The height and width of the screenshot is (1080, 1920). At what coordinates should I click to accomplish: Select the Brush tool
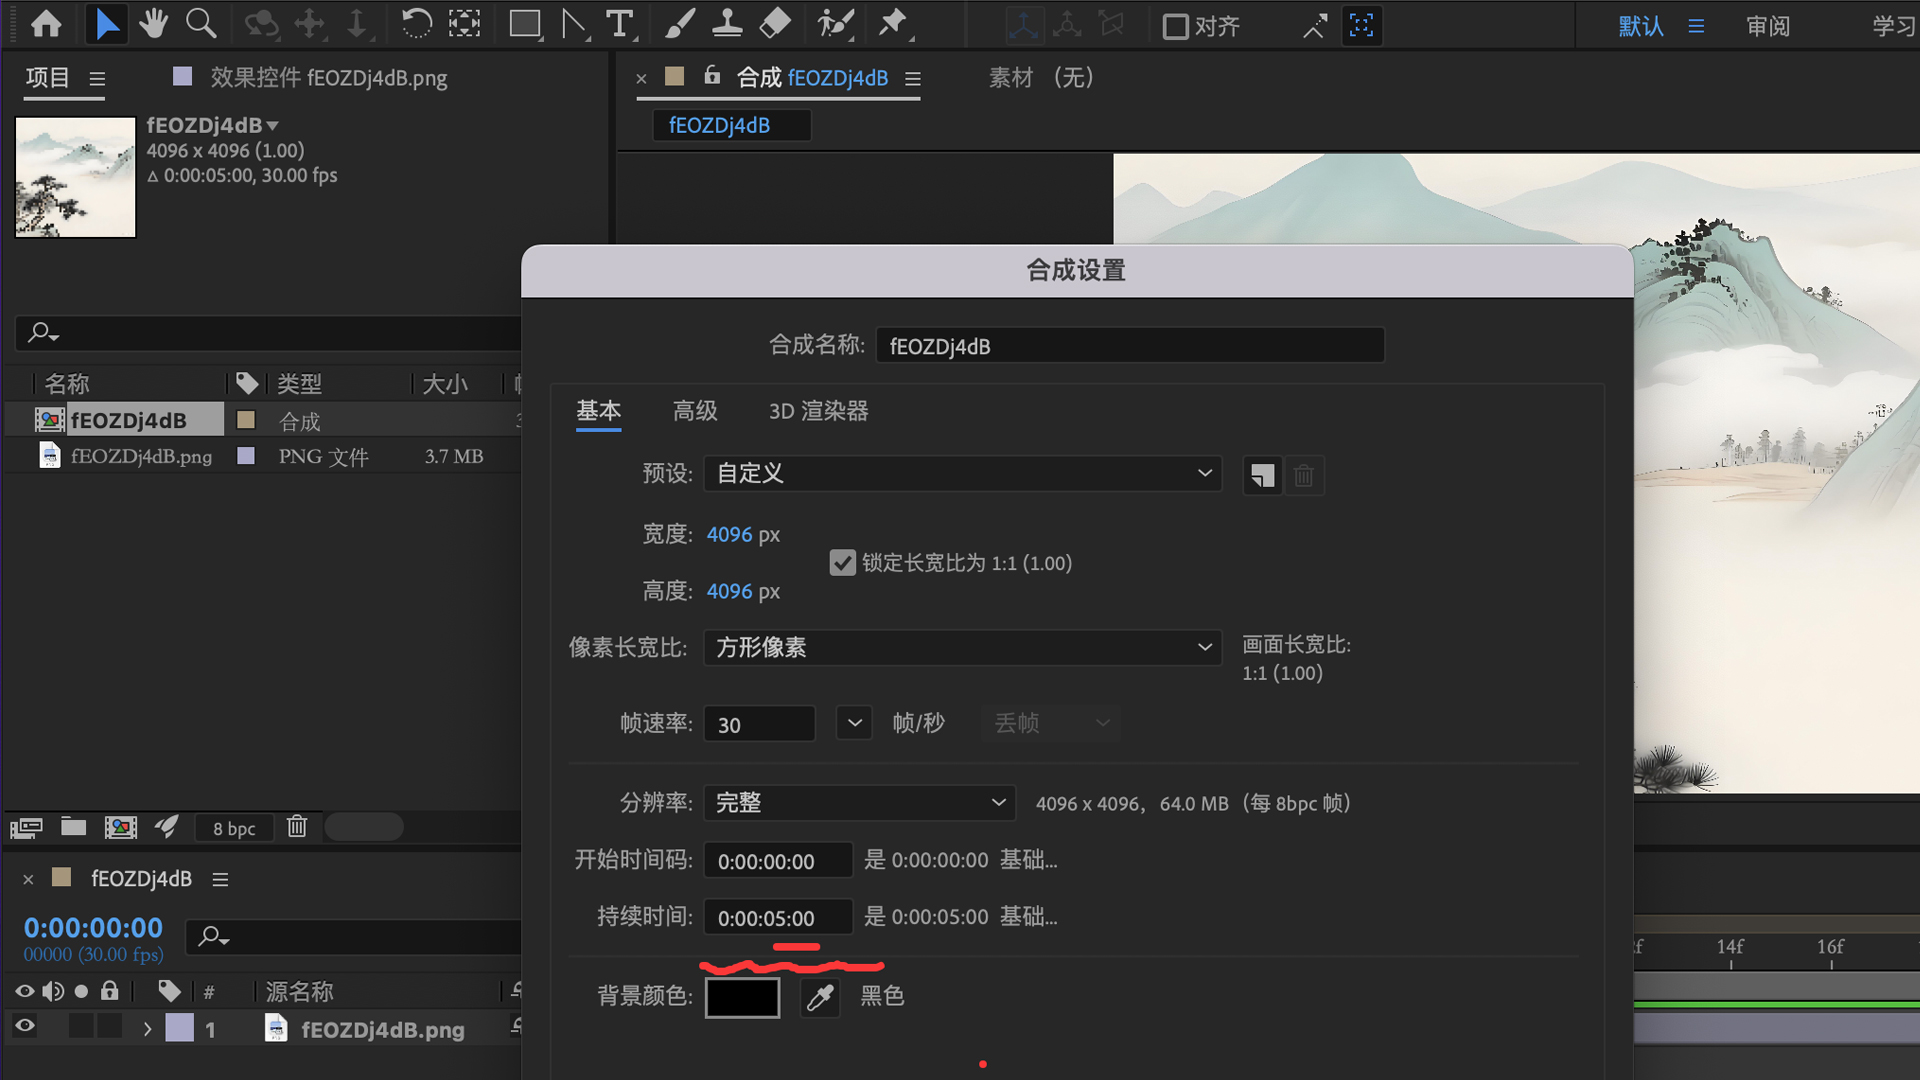pyautogui.click(x=681, y=24)
